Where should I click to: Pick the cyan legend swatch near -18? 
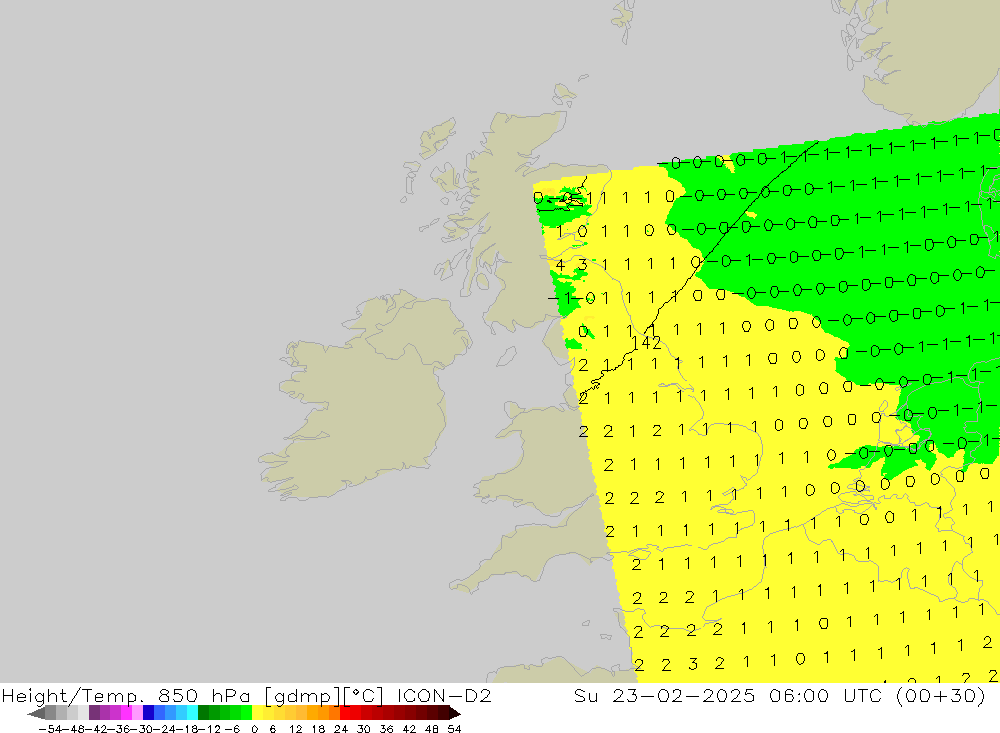point(193,713)
